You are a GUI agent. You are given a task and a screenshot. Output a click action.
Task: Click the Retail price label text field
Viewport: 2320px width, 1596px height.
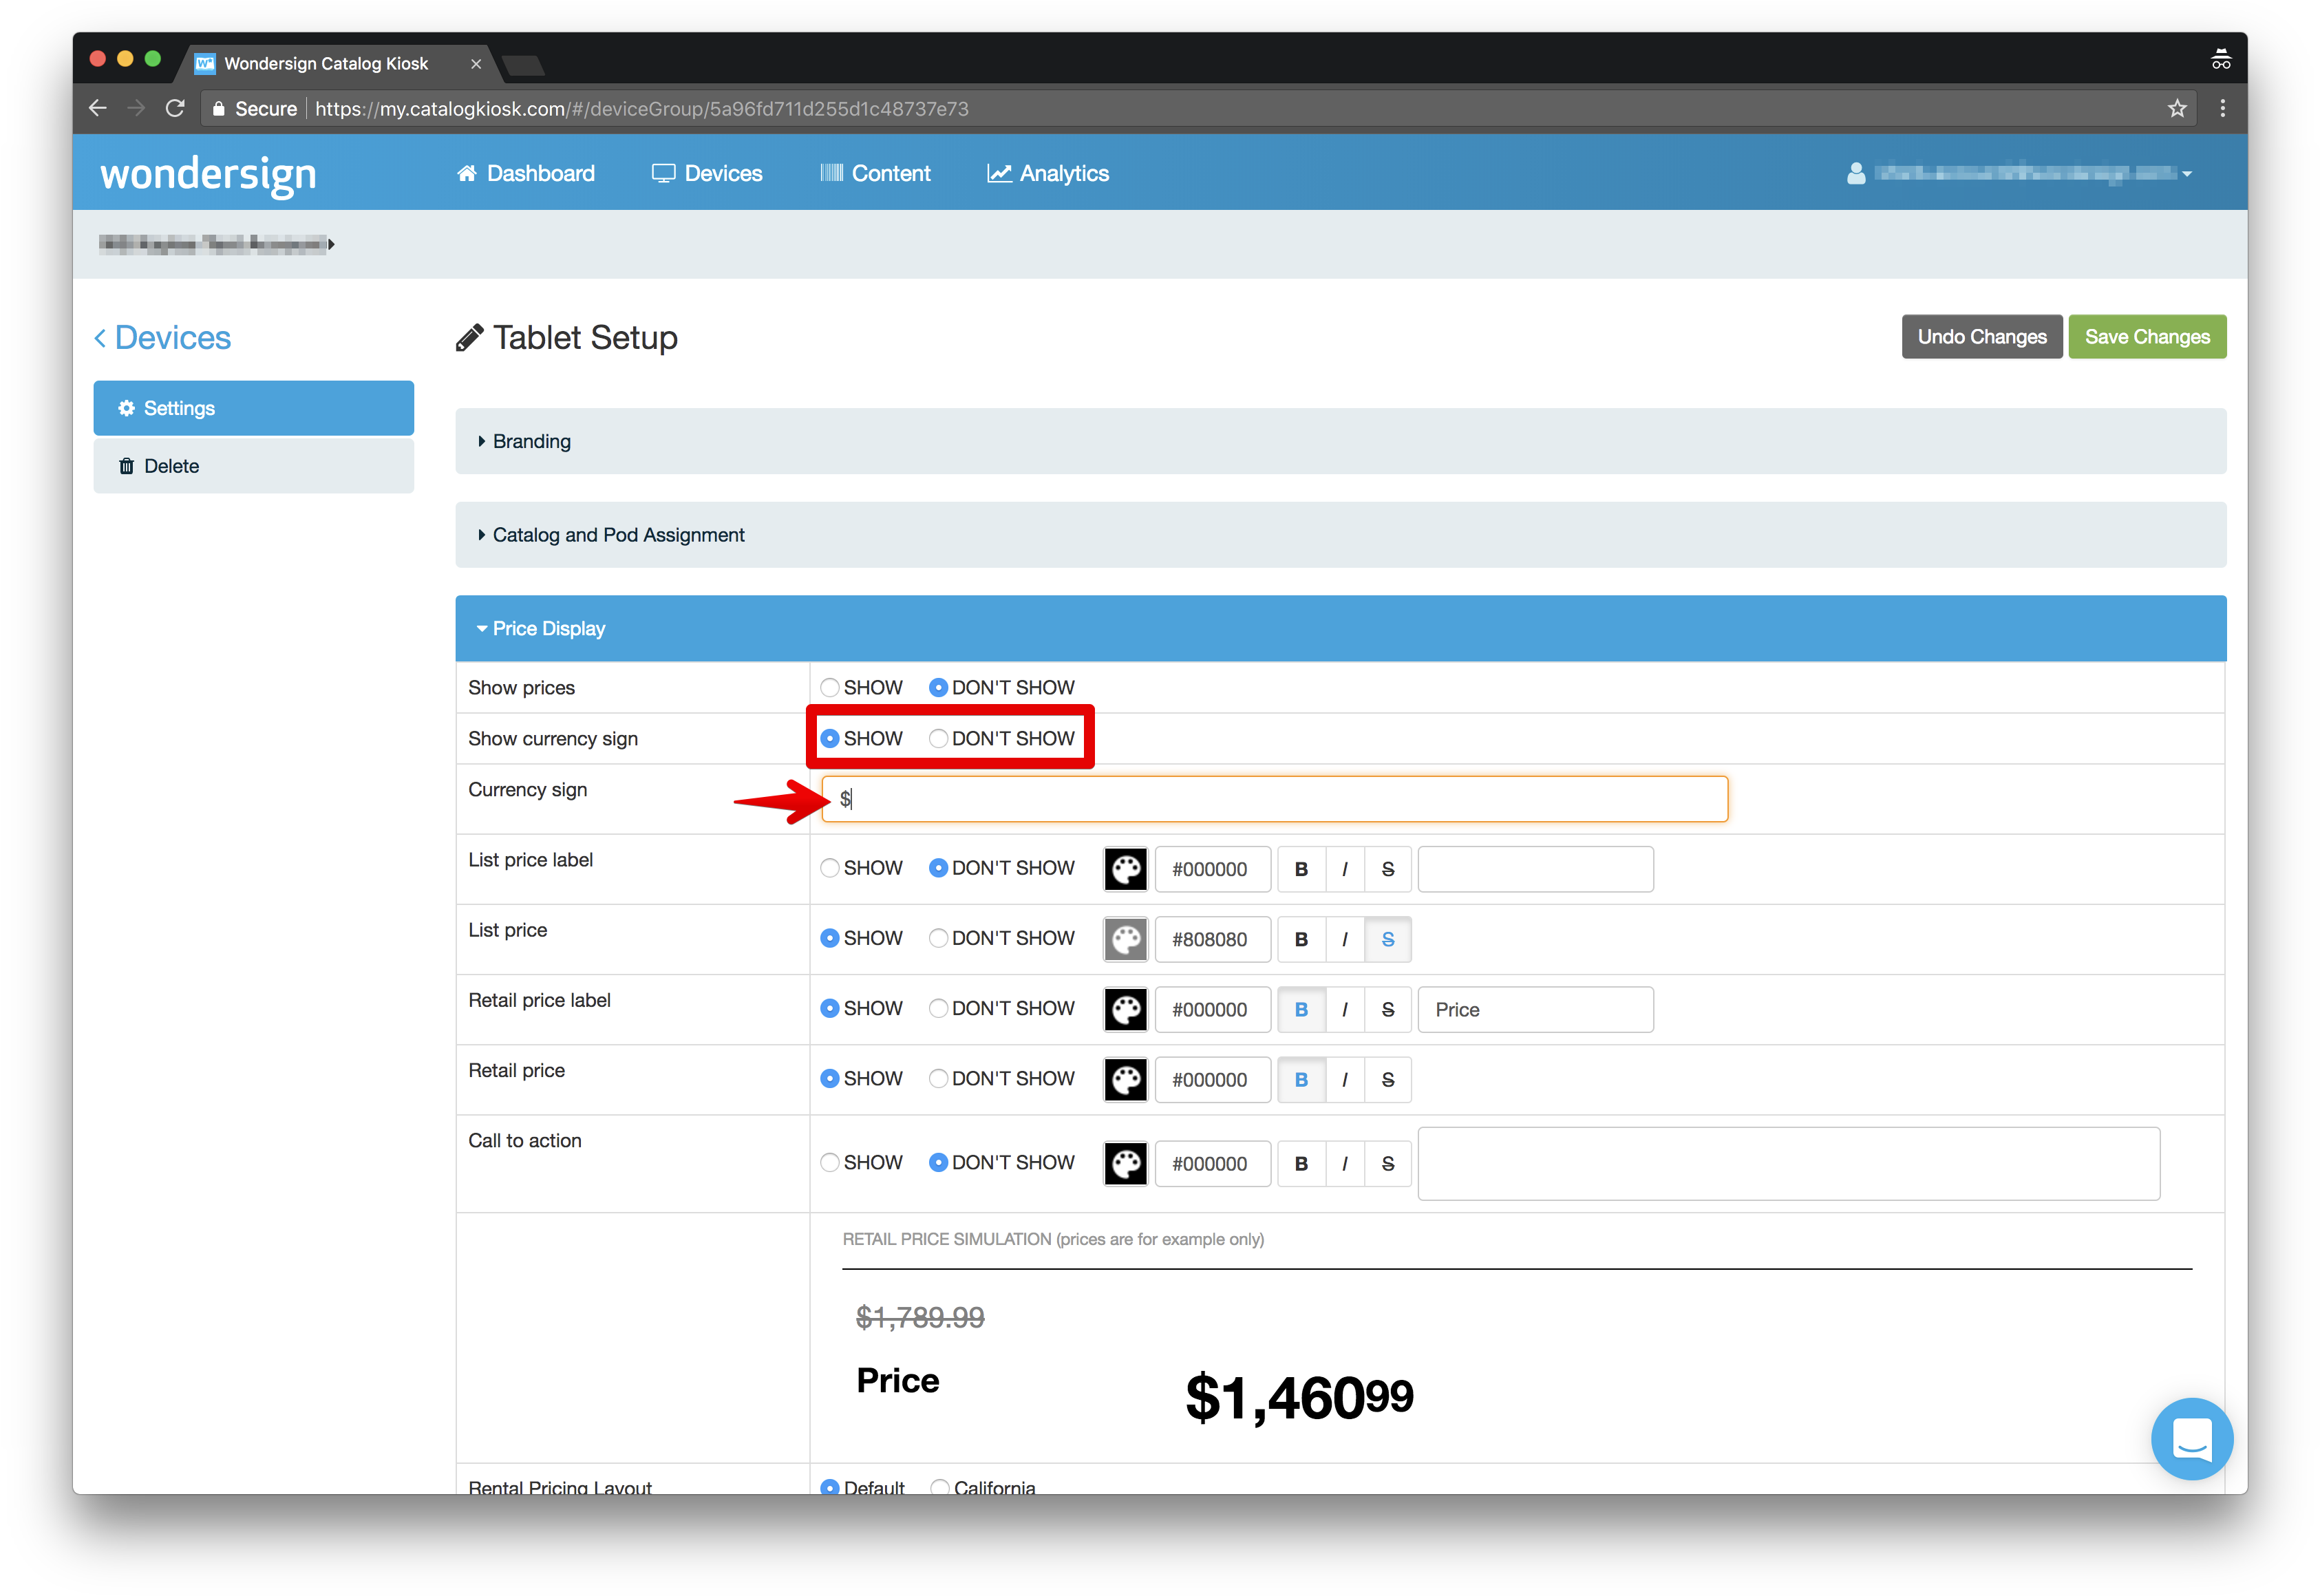point(1534,1009)
